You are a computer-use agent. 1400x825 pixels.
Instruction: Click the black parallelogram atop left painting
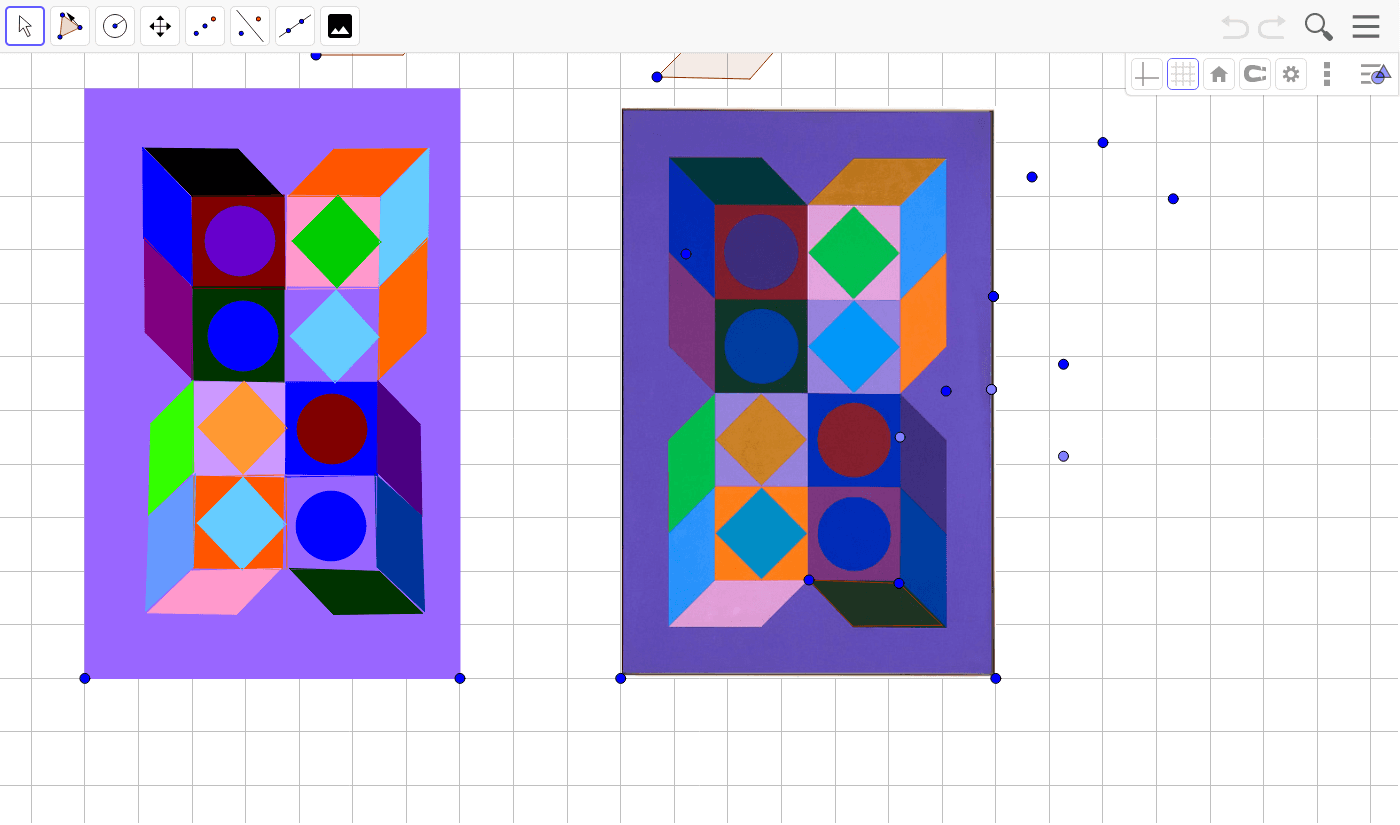pyautogui.click(x=213, y=172)
